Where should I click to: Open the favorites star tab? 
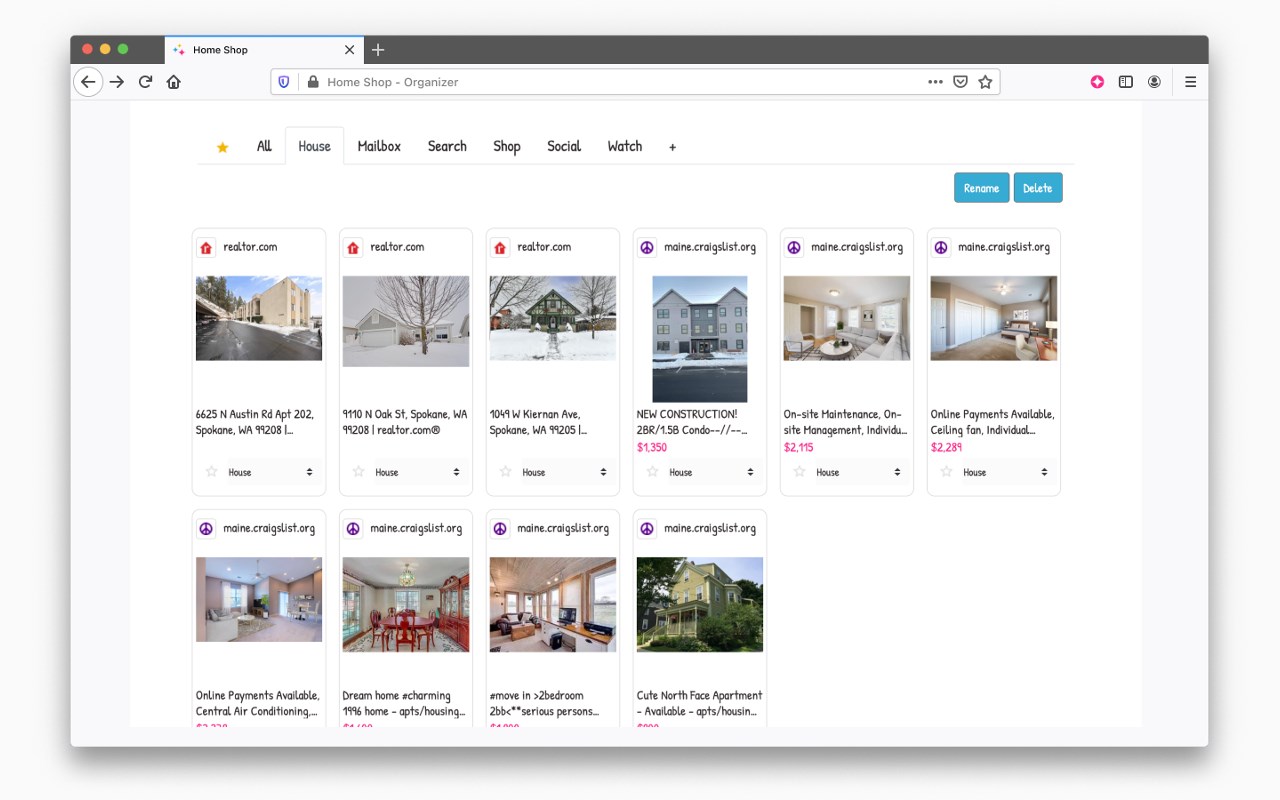tap(222, 147)
